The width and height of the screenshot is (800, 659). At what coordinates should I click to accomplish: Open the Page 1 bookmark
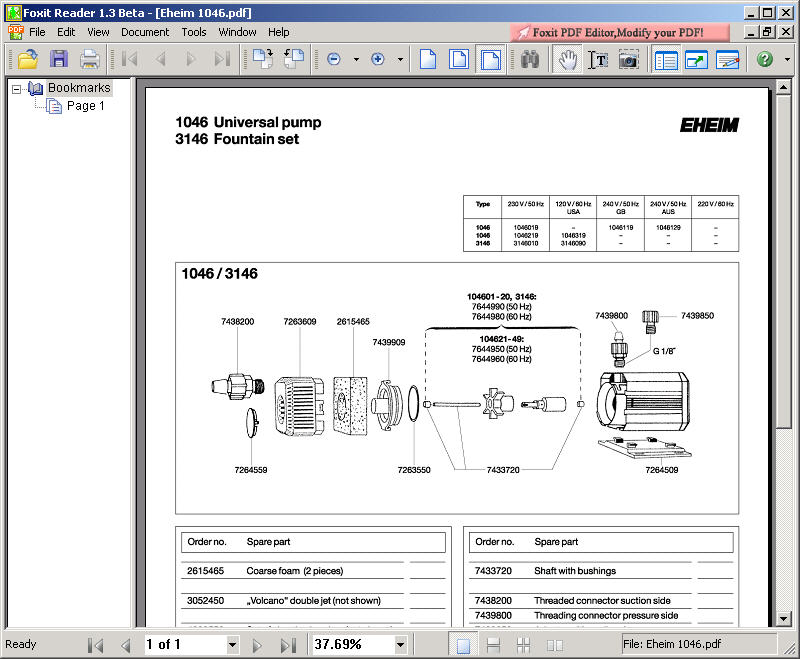pyautogui.click(x=86, y=106)
